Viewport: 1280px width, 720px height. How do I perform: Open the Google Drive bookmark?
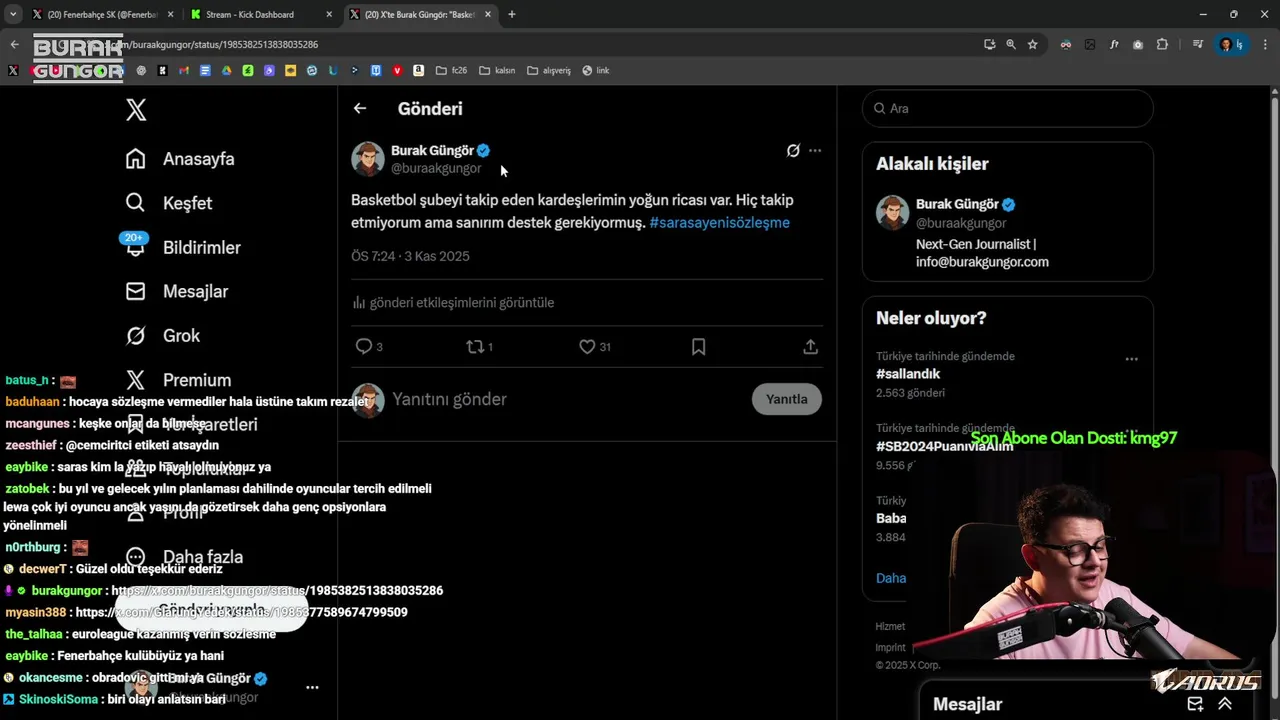[227, 70]
